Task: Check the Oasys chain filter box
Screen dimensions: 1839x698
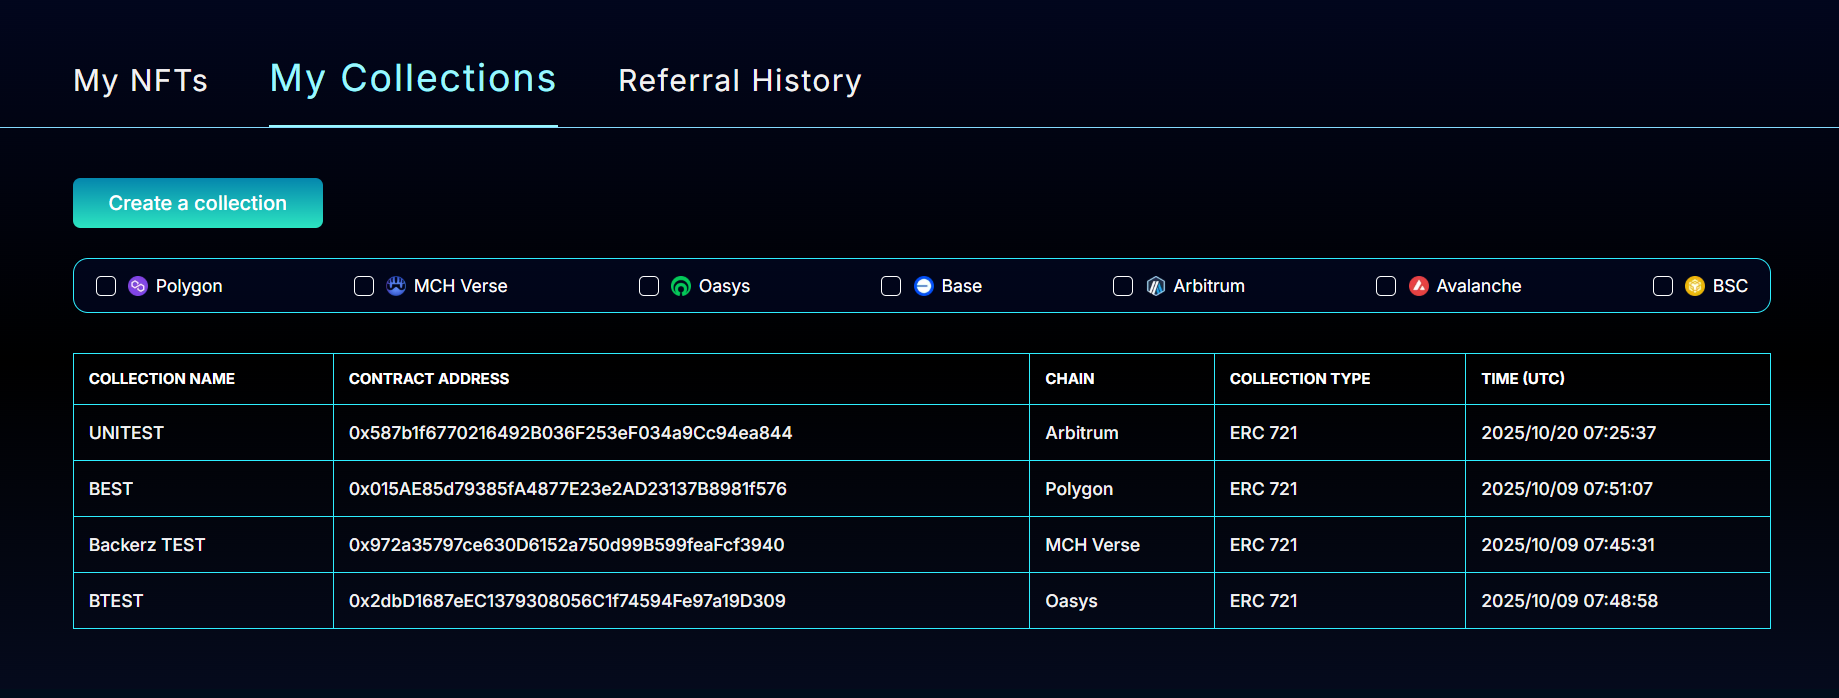Action: coord(649,286)
